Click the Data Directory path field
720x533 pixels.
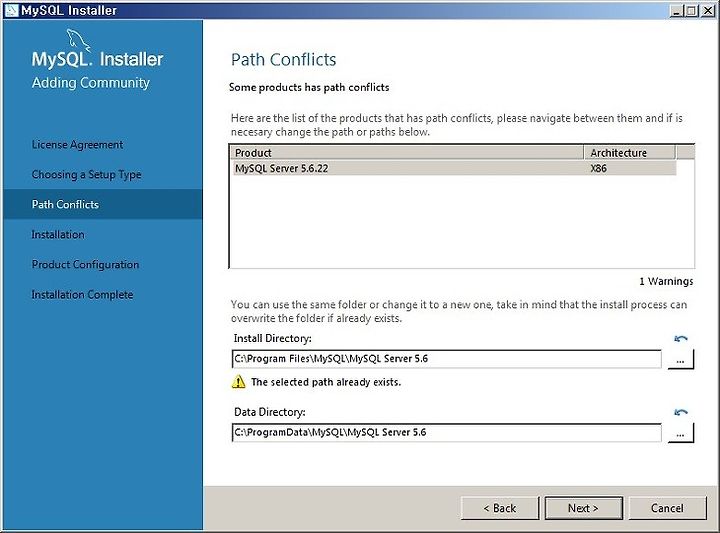pos(446,432)
